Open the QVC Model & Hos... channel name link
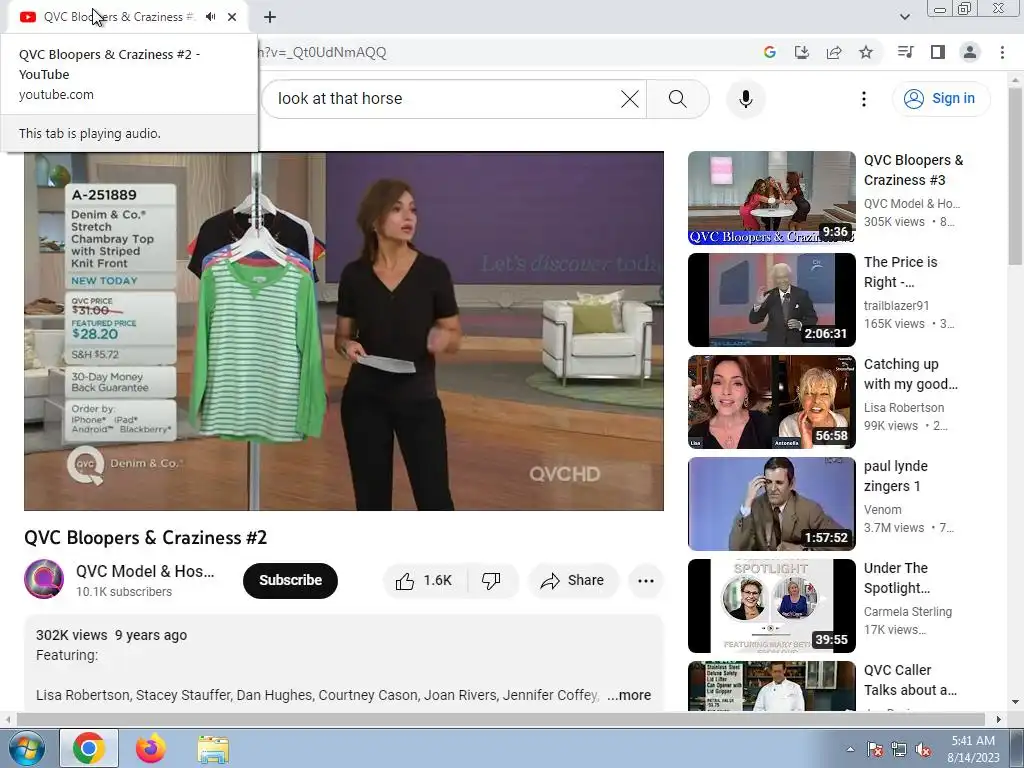The height and width of the screenshot is (768, 1024). pyautogui.click(x=145, y=571)
